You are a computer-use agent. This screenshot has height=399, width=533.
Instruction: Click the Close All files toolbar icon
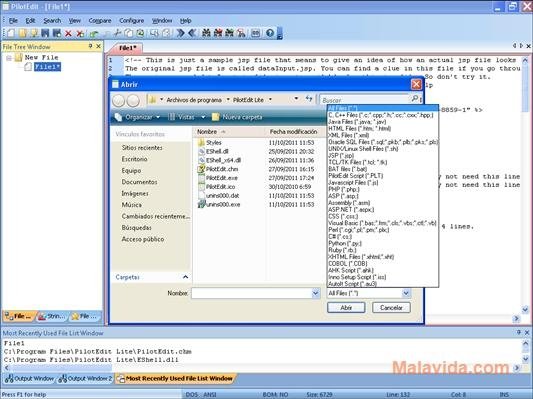click(x=80, y=33)
